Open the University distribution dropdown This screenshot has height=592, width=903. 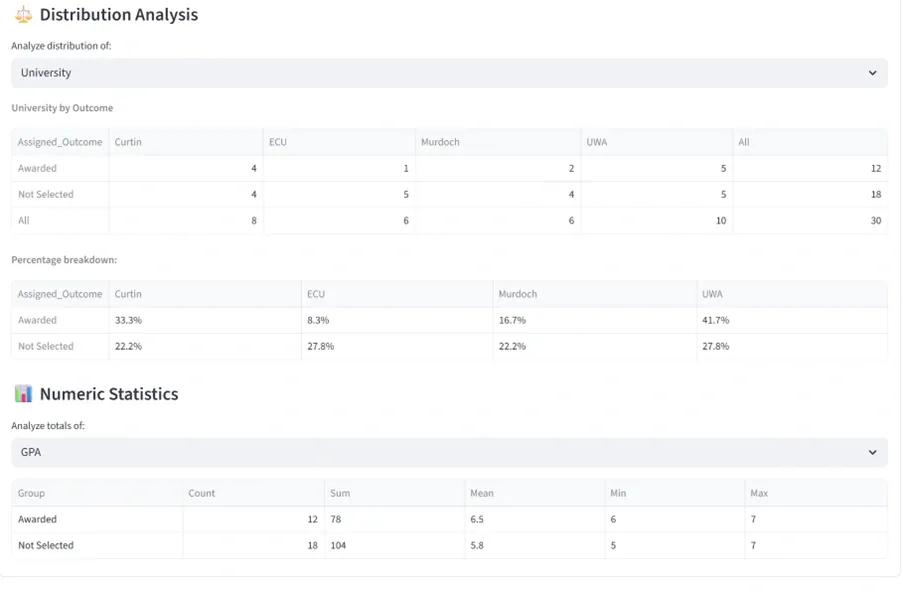click(x=449, y=73)
